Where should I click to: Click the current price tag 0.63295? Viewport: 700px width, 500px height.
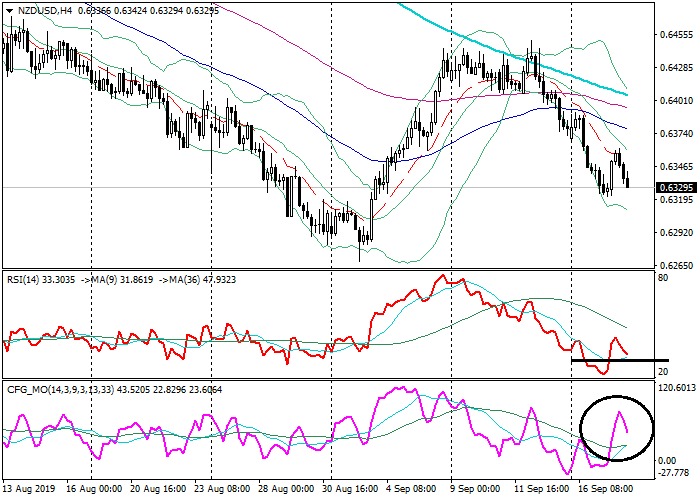tap(675, 187)
